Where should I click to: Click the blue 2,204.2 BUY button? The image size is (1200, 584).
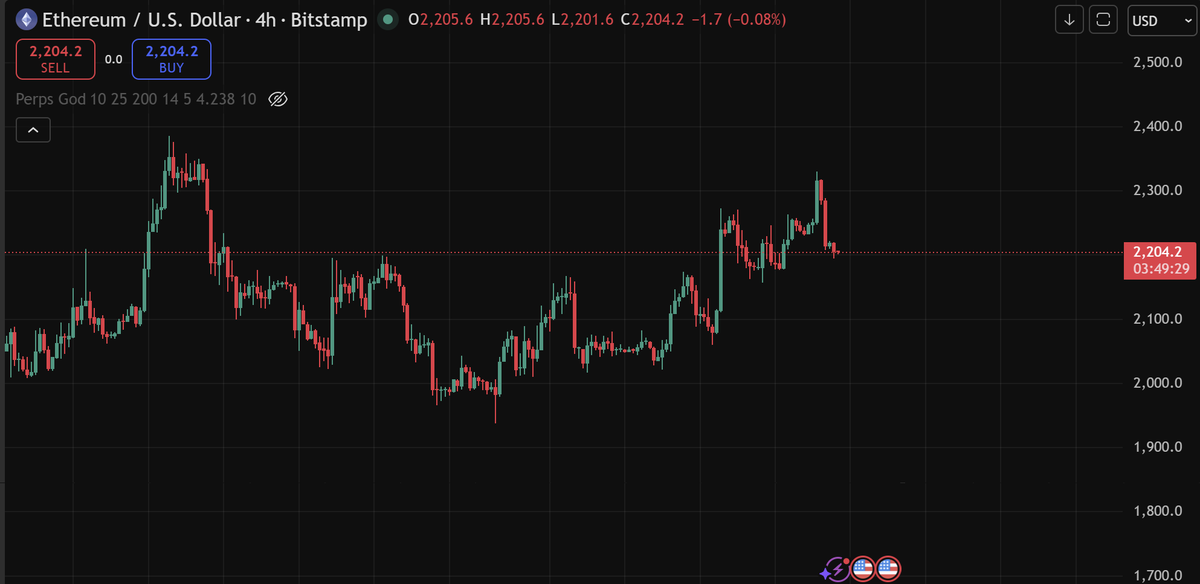tap(171, 59)
